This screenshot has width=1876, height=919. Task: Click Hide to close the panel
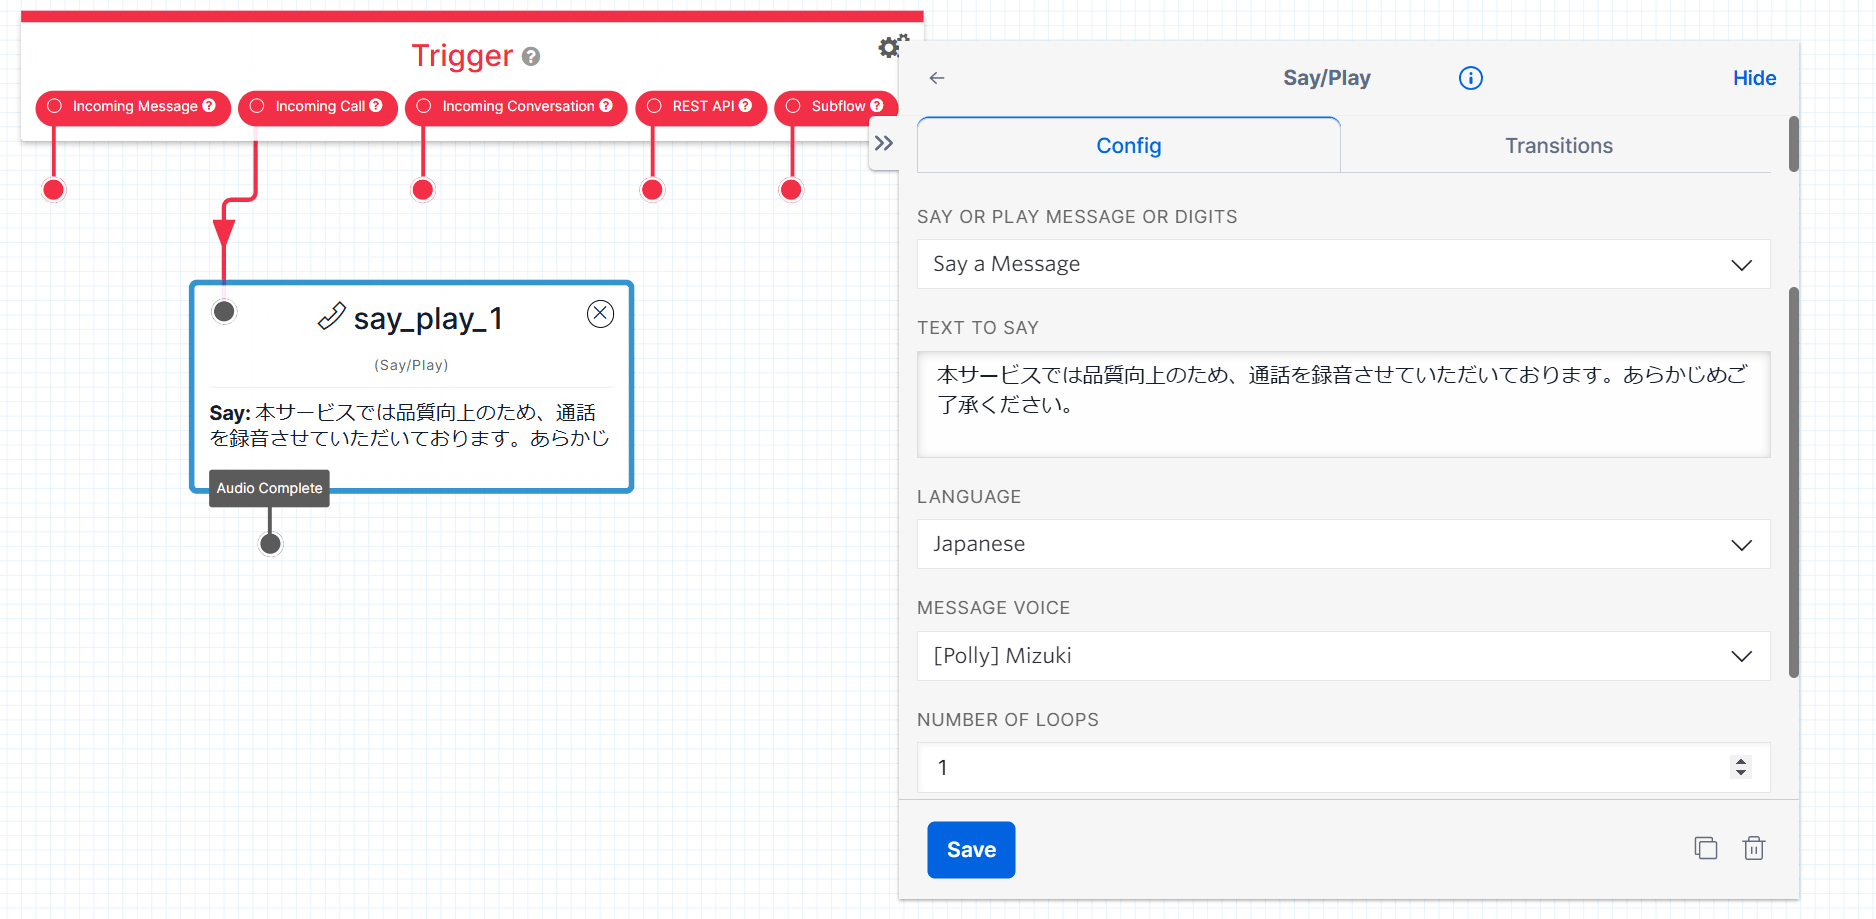tap(1754, 78)
